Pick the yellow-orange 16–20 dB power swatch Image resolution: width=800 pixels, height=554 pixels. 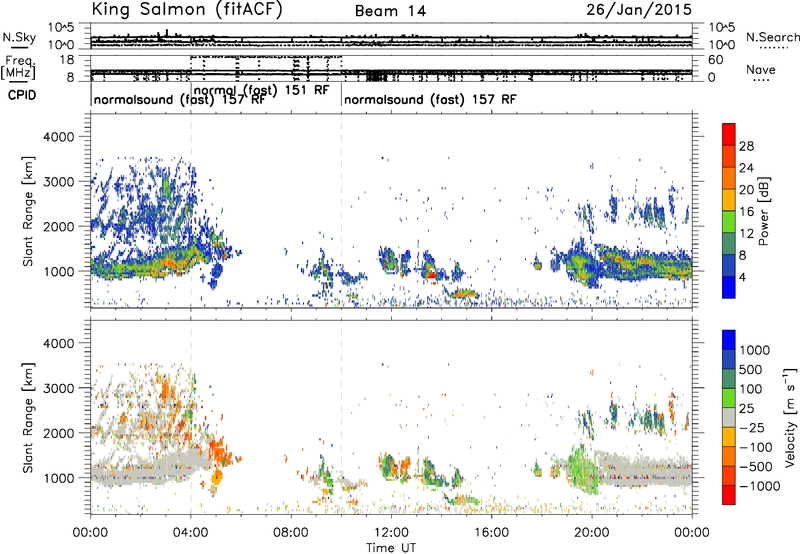click(x=729, y=200)
